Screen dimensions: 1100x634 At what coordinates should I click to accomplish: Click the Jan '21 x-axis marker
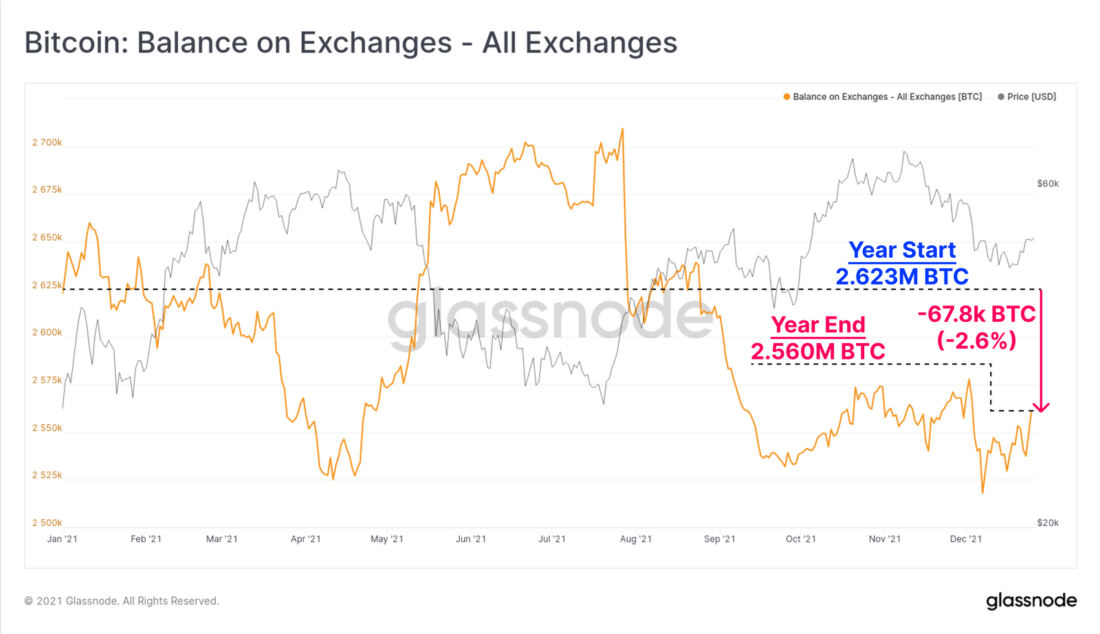click(x=62, y=539)
